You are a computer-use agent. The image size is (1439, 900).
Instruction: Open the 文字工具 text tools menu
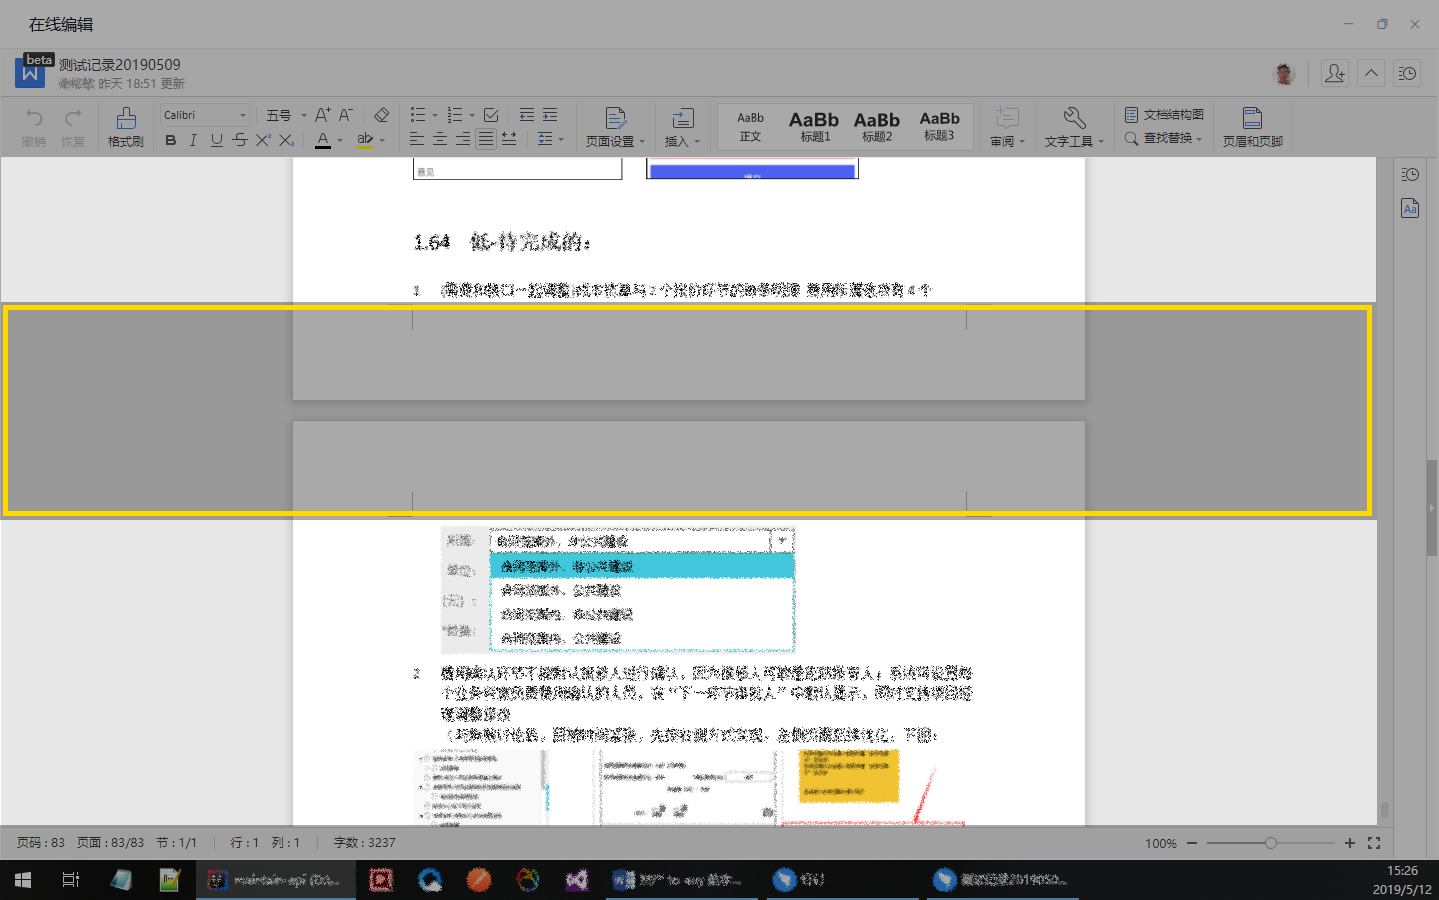1074,127
